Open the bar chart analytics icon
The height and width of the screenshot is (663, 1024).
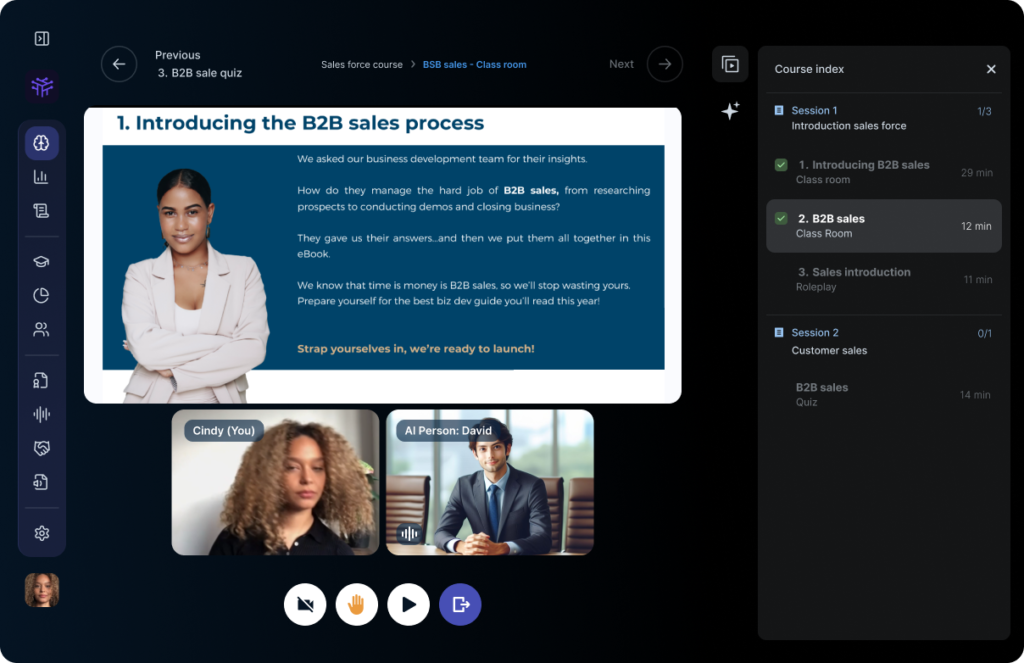point(41,176)
